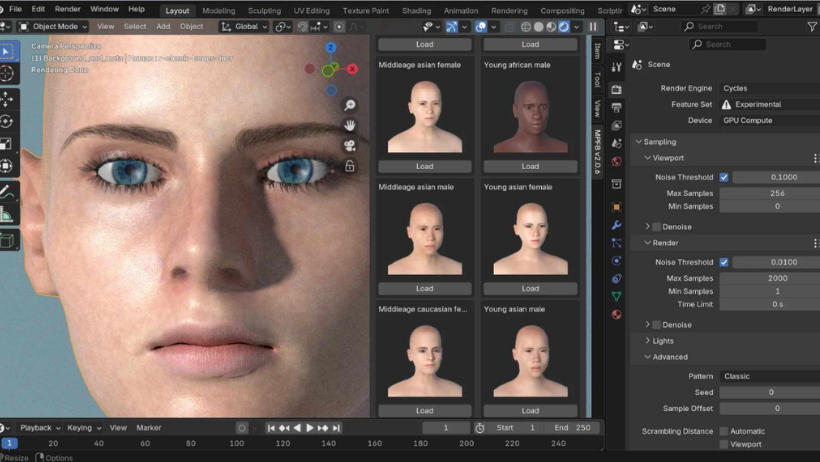Open Pattern Classic dropdown

pos(769,376)
